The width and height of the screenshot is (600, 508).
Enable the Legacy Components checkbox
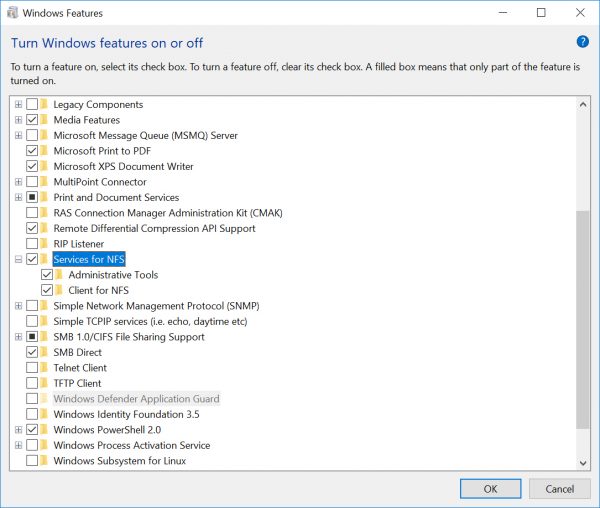coord(32,104)
